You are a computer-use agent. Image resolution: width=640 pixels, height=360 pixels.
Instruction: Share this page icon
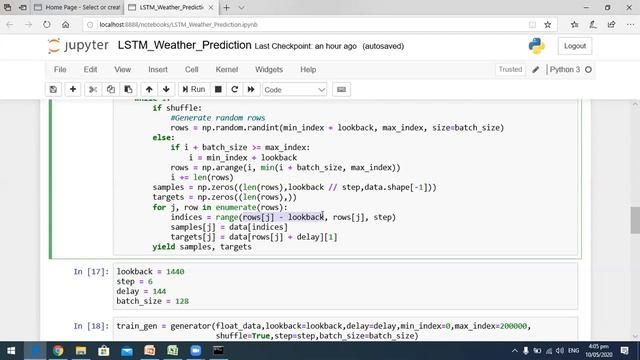click(x=611, y=24)
